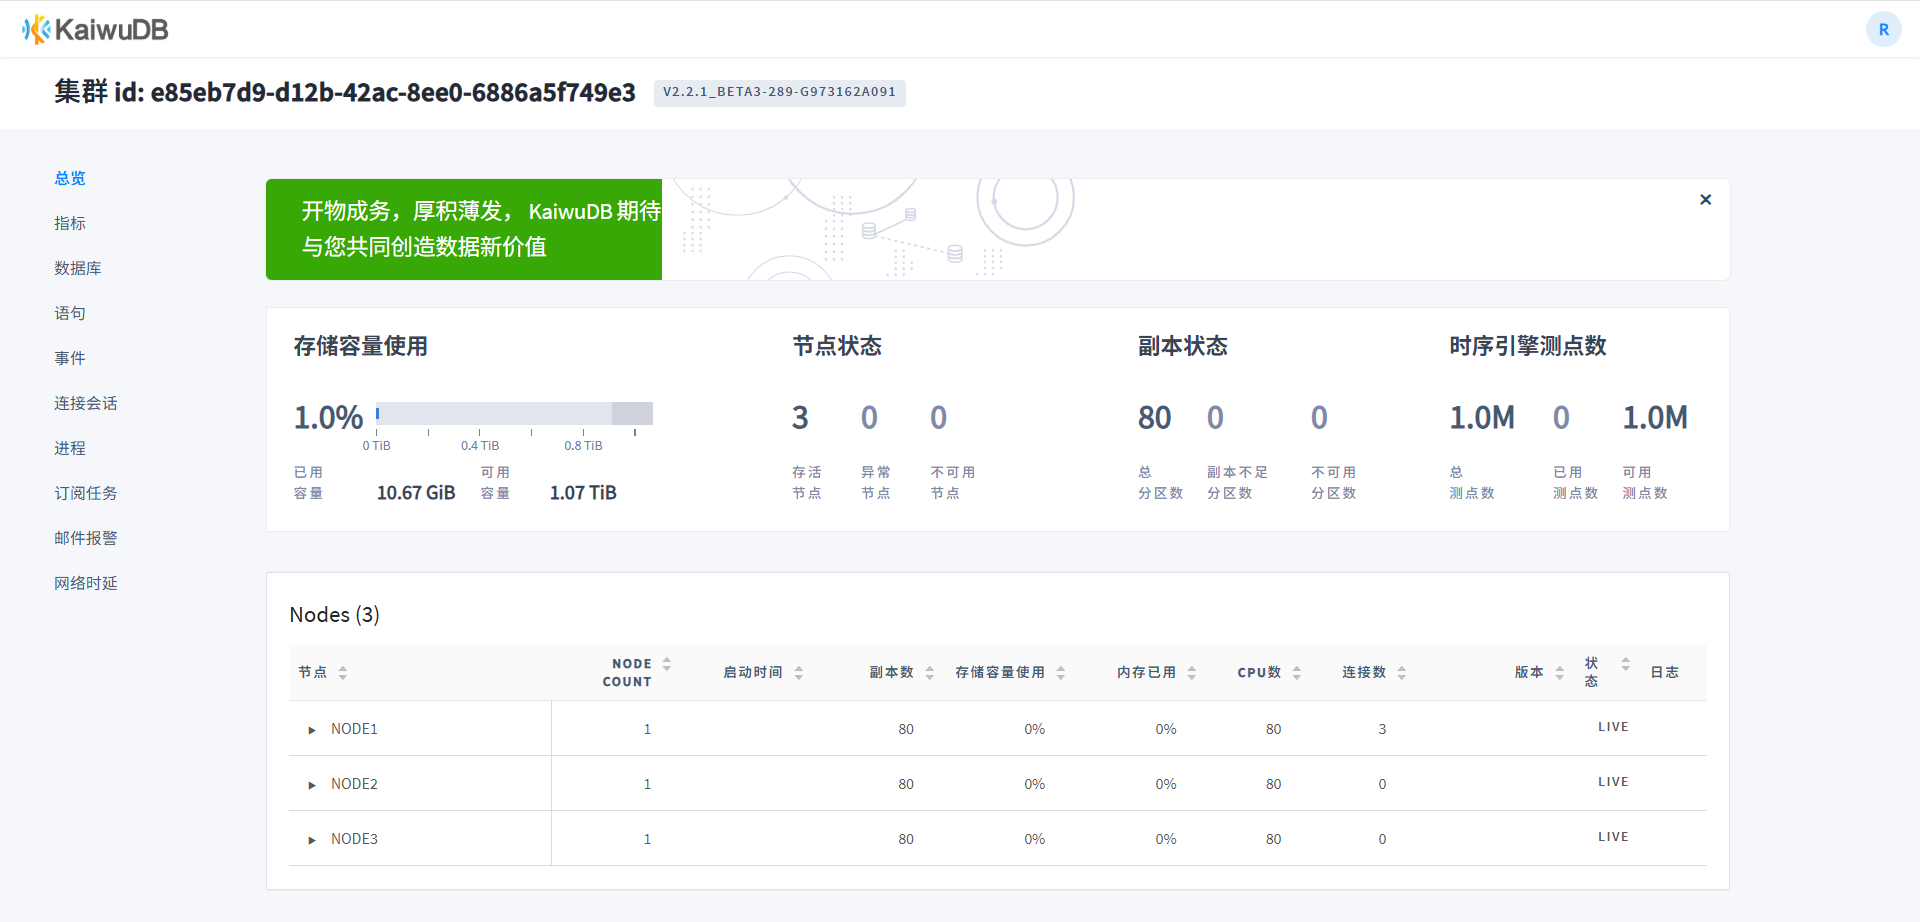Sort by 连接数 column arrows
Screen dimensions: 1920x922
tap(1401, 673)
